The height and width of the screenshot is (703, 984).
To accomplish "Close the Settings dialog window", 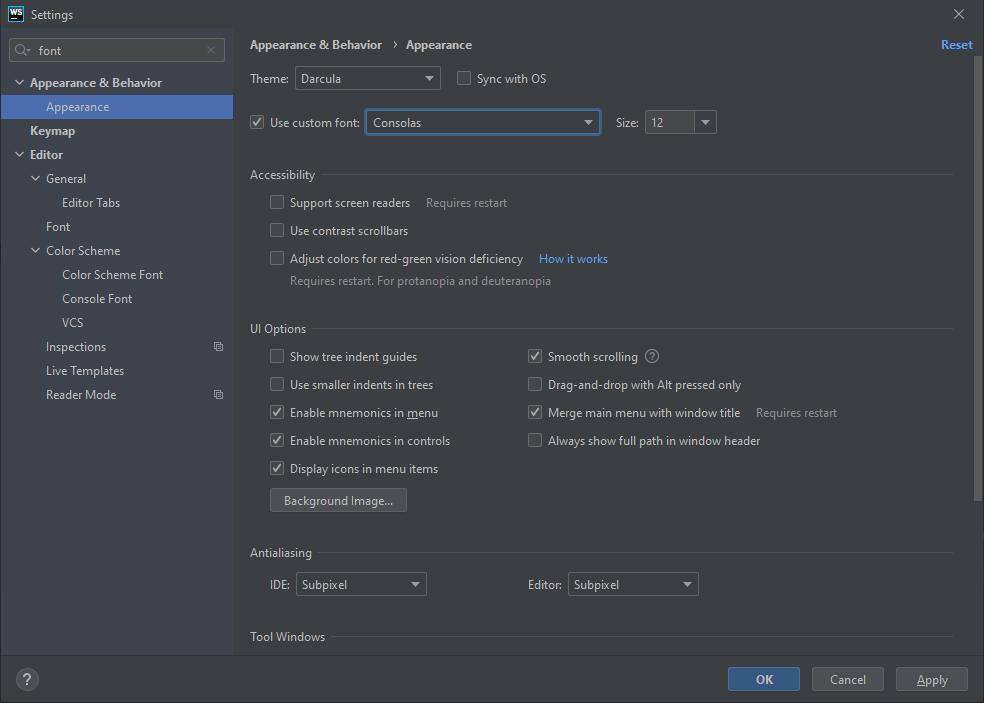I will click(958, 14).
